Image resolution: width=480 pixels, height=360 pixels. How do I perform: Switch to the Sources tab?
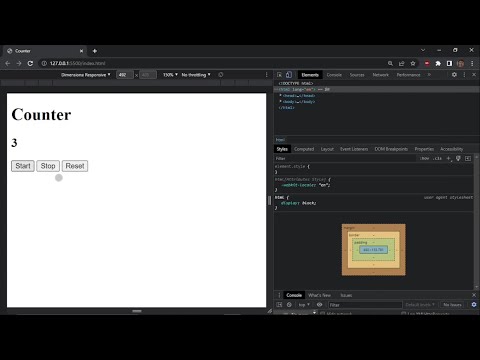(357, 75)
